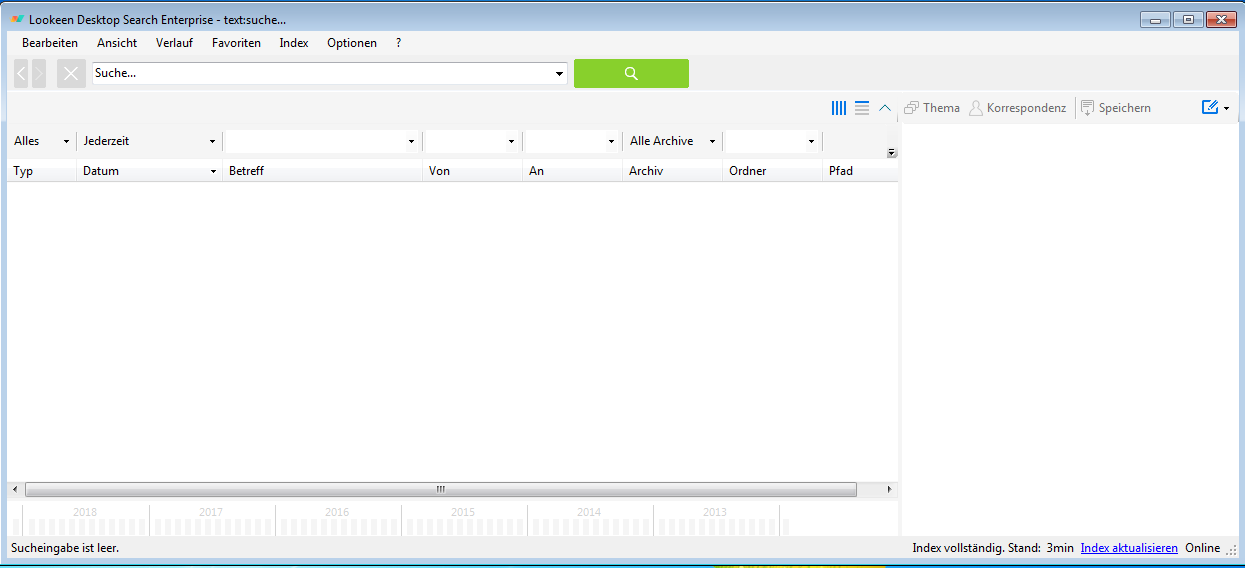Open the Ansicht menu
The image size is (1245, 568).
coord(117,43)
